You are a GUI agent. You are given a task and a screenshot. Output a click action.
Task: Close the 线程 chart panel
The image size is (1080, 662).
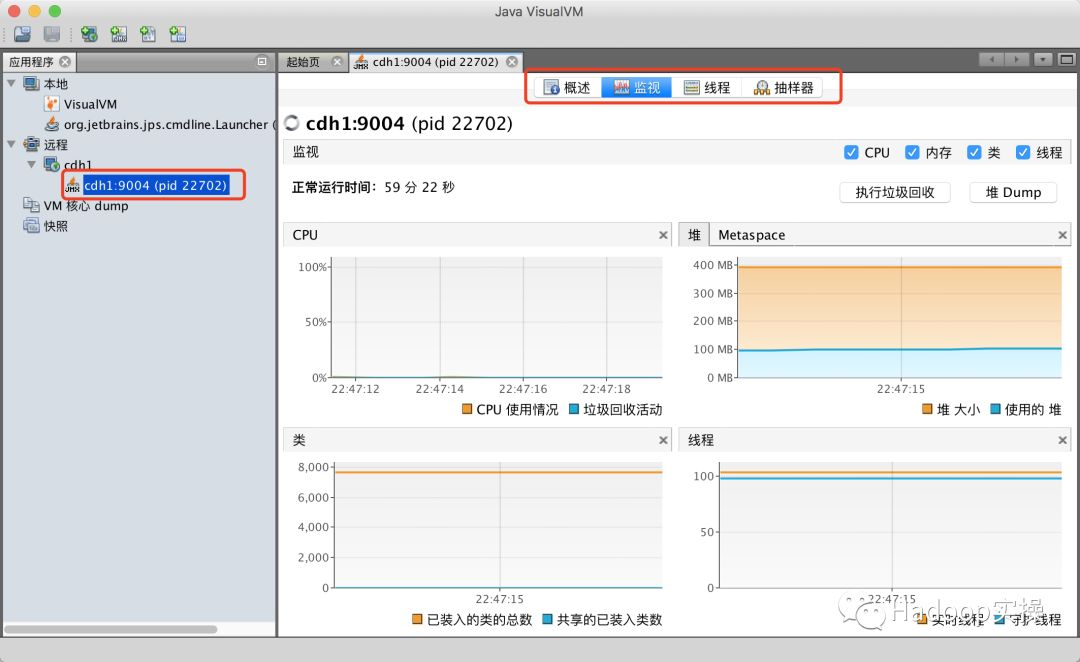[x=1062, y=440]
